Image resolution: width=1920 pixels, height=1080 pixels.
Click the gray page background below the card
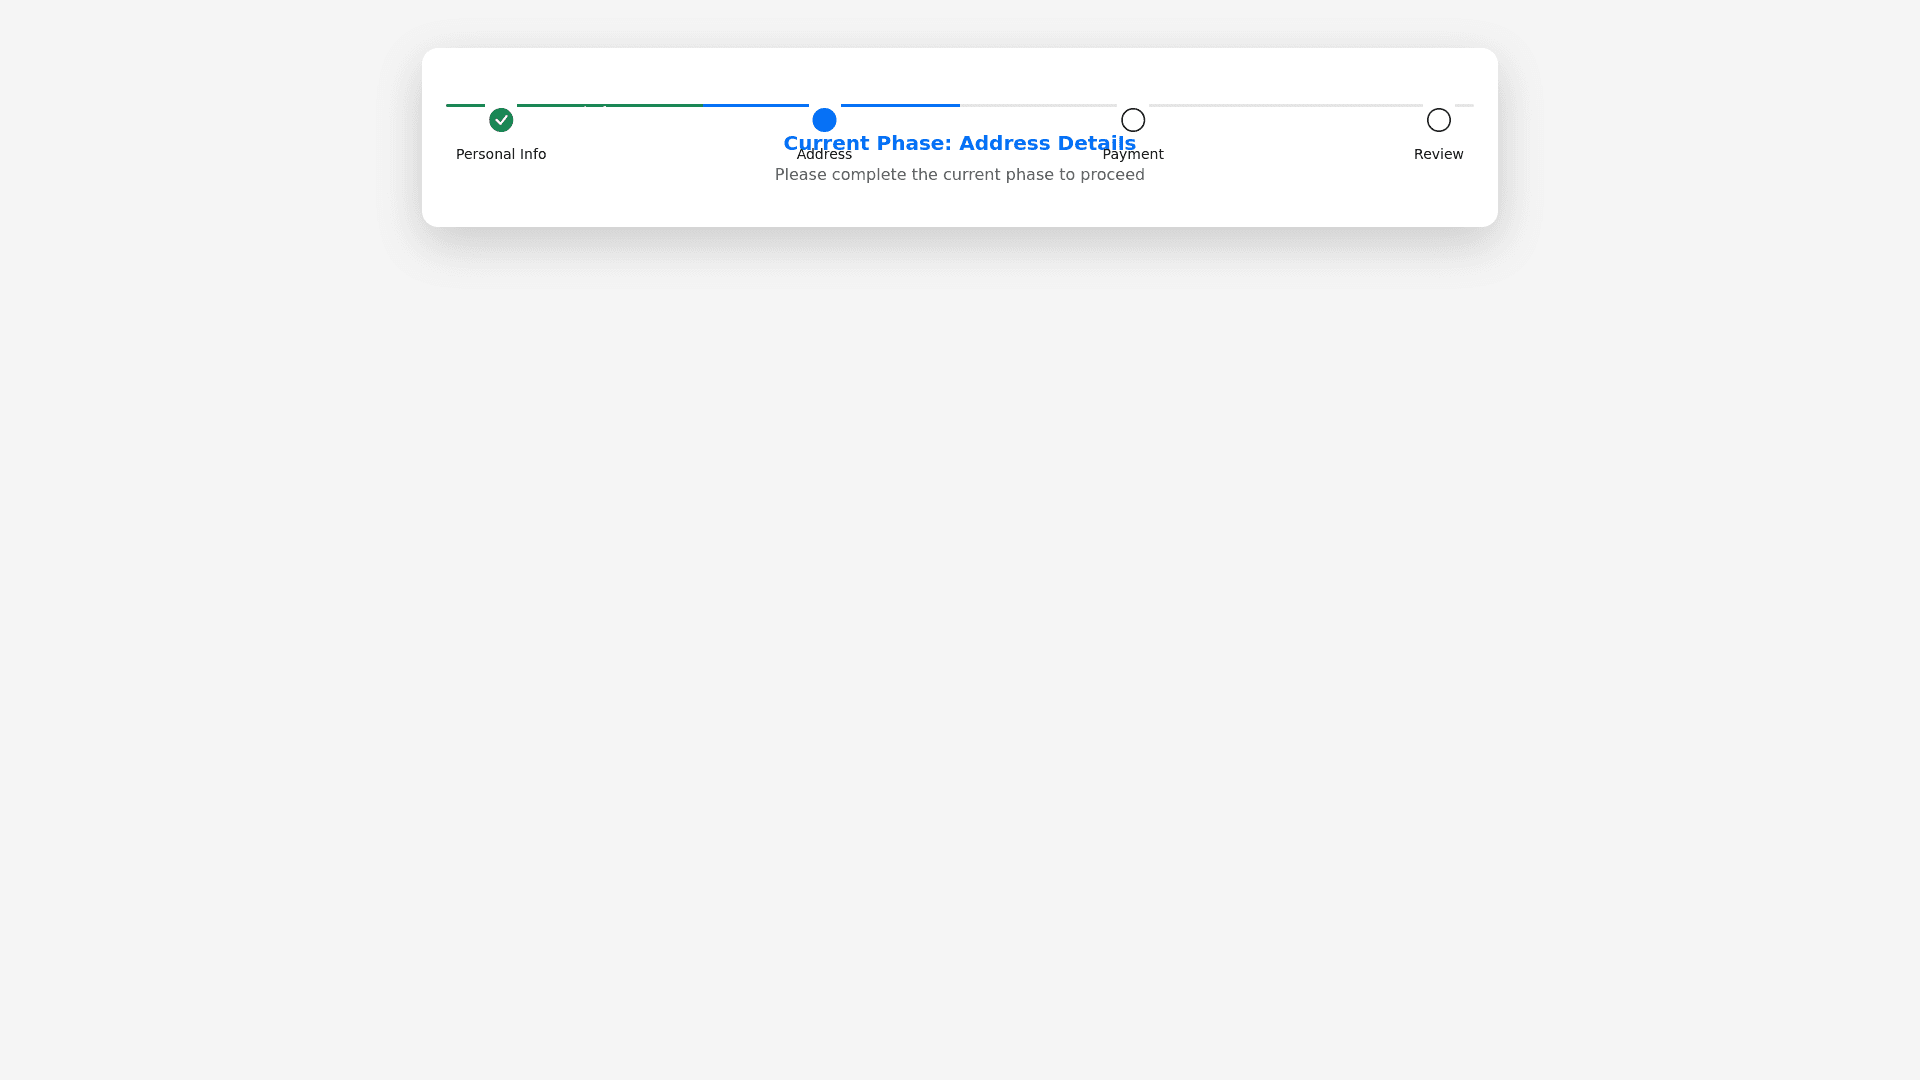[x=960, y=650]
